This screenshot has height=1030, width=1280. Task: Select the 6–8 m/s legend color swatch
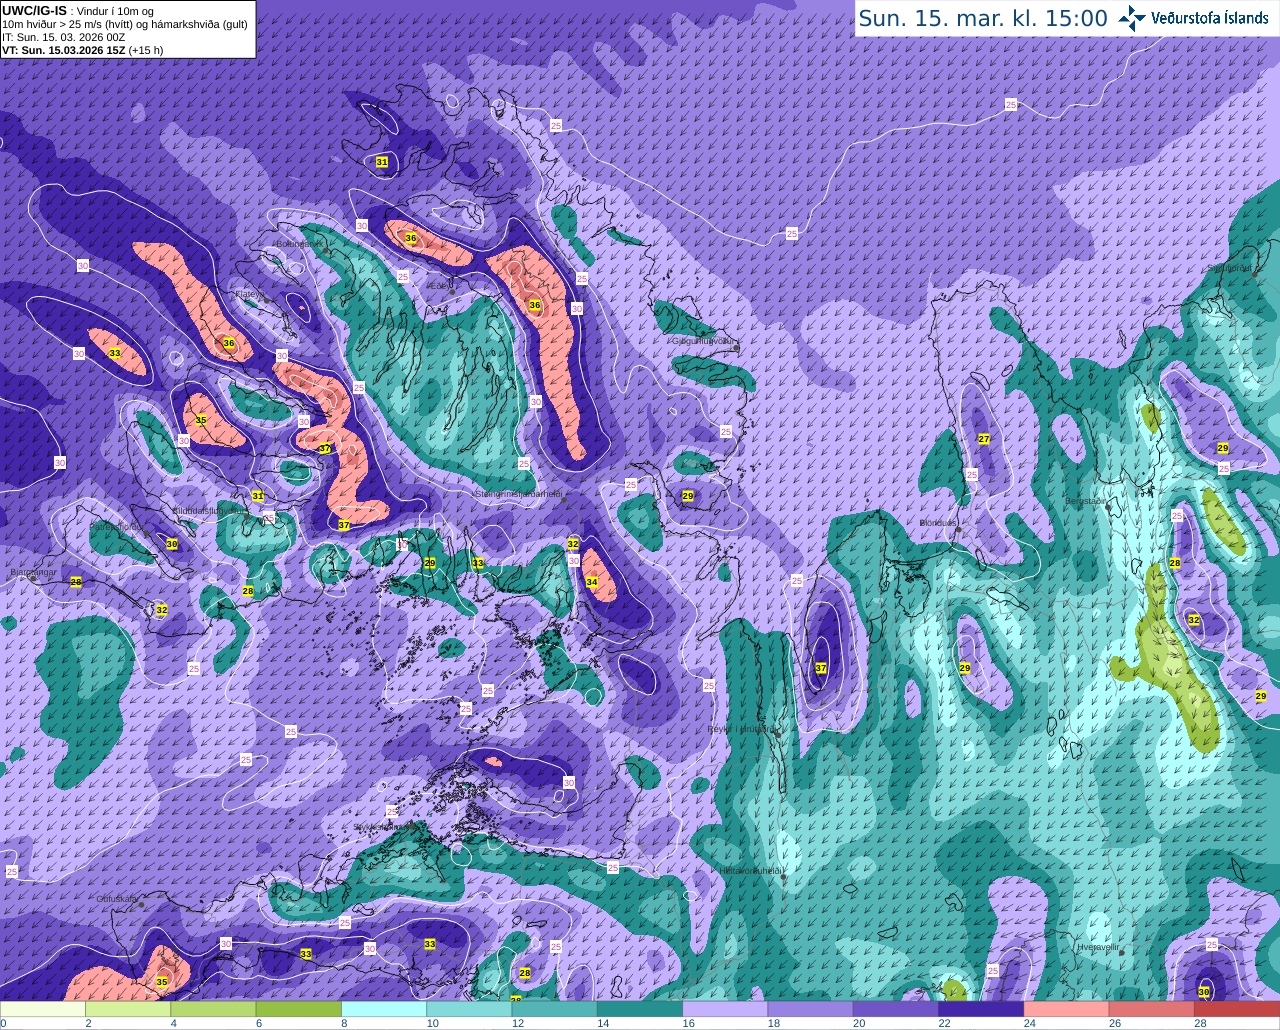pyautogui.click(x=298, y=1009)
